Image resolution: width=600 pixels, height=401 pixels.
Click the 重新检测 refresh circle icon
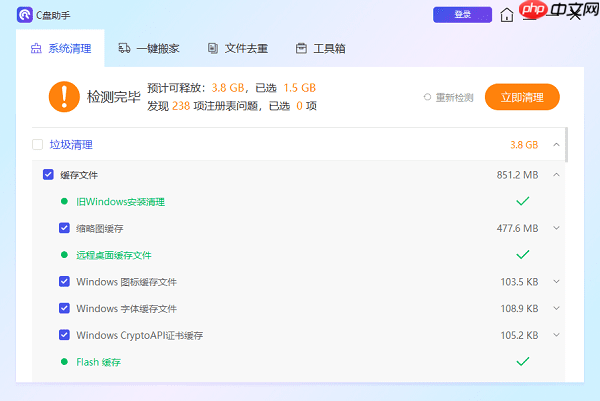pos(427,97)
